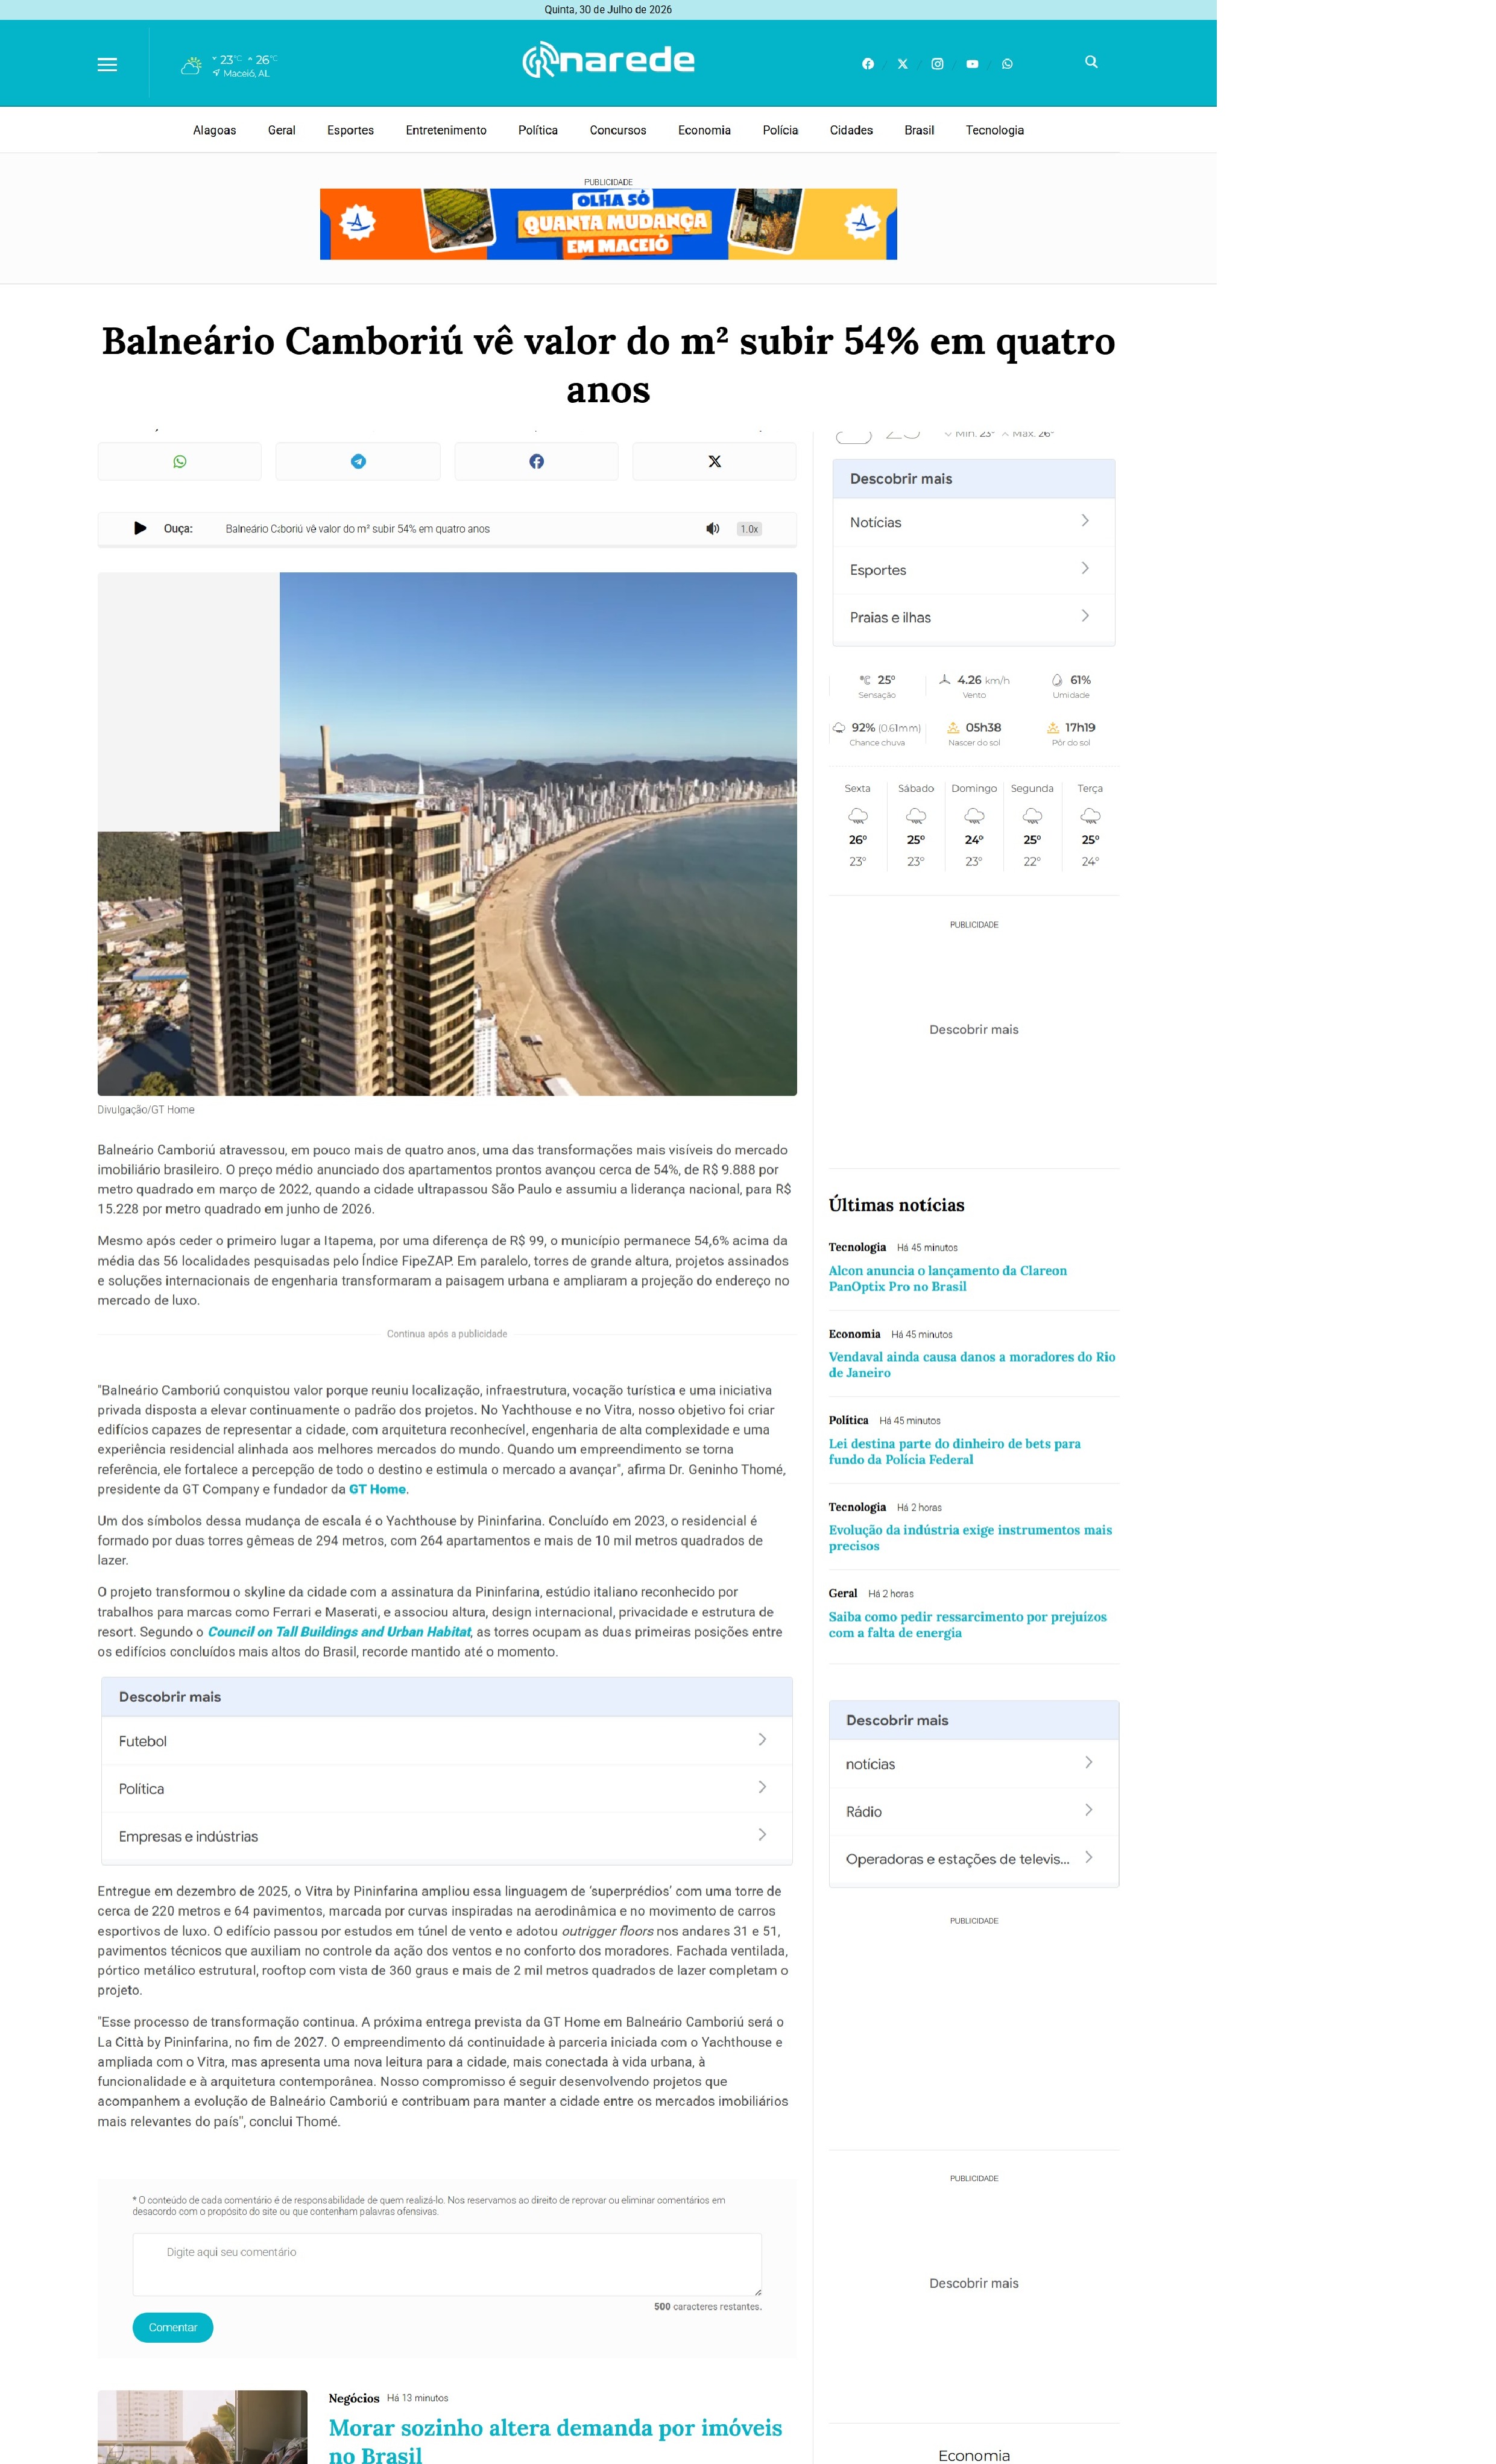Click the 61% Umidade reading
This screenshot has height=2464, width=1496.
click(1070, 686)
